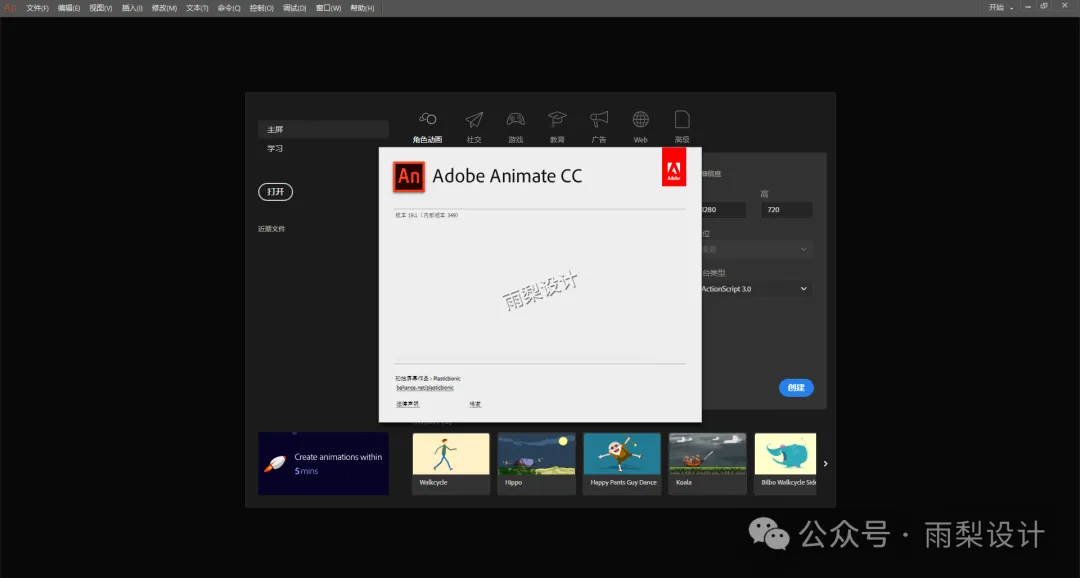This screenshot has width=1080, height=578.
Task: Open the Happy Pants Guy Dance sample
Action: (x=622, y=463)
